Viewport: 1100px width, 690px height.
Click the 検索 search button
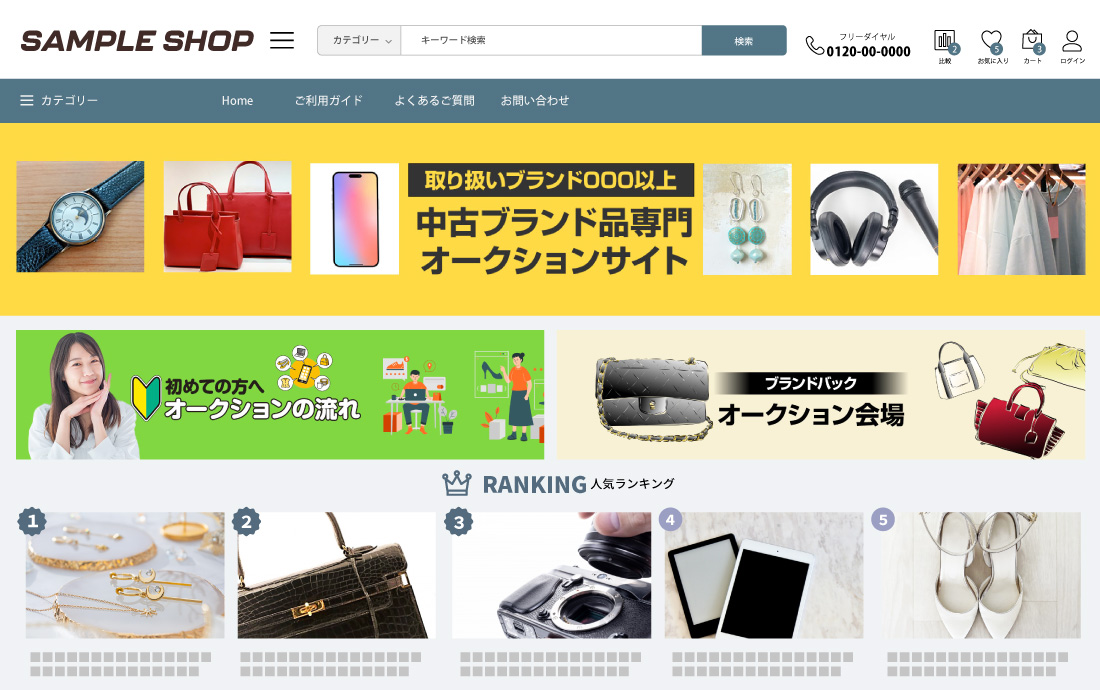(744, 41)
